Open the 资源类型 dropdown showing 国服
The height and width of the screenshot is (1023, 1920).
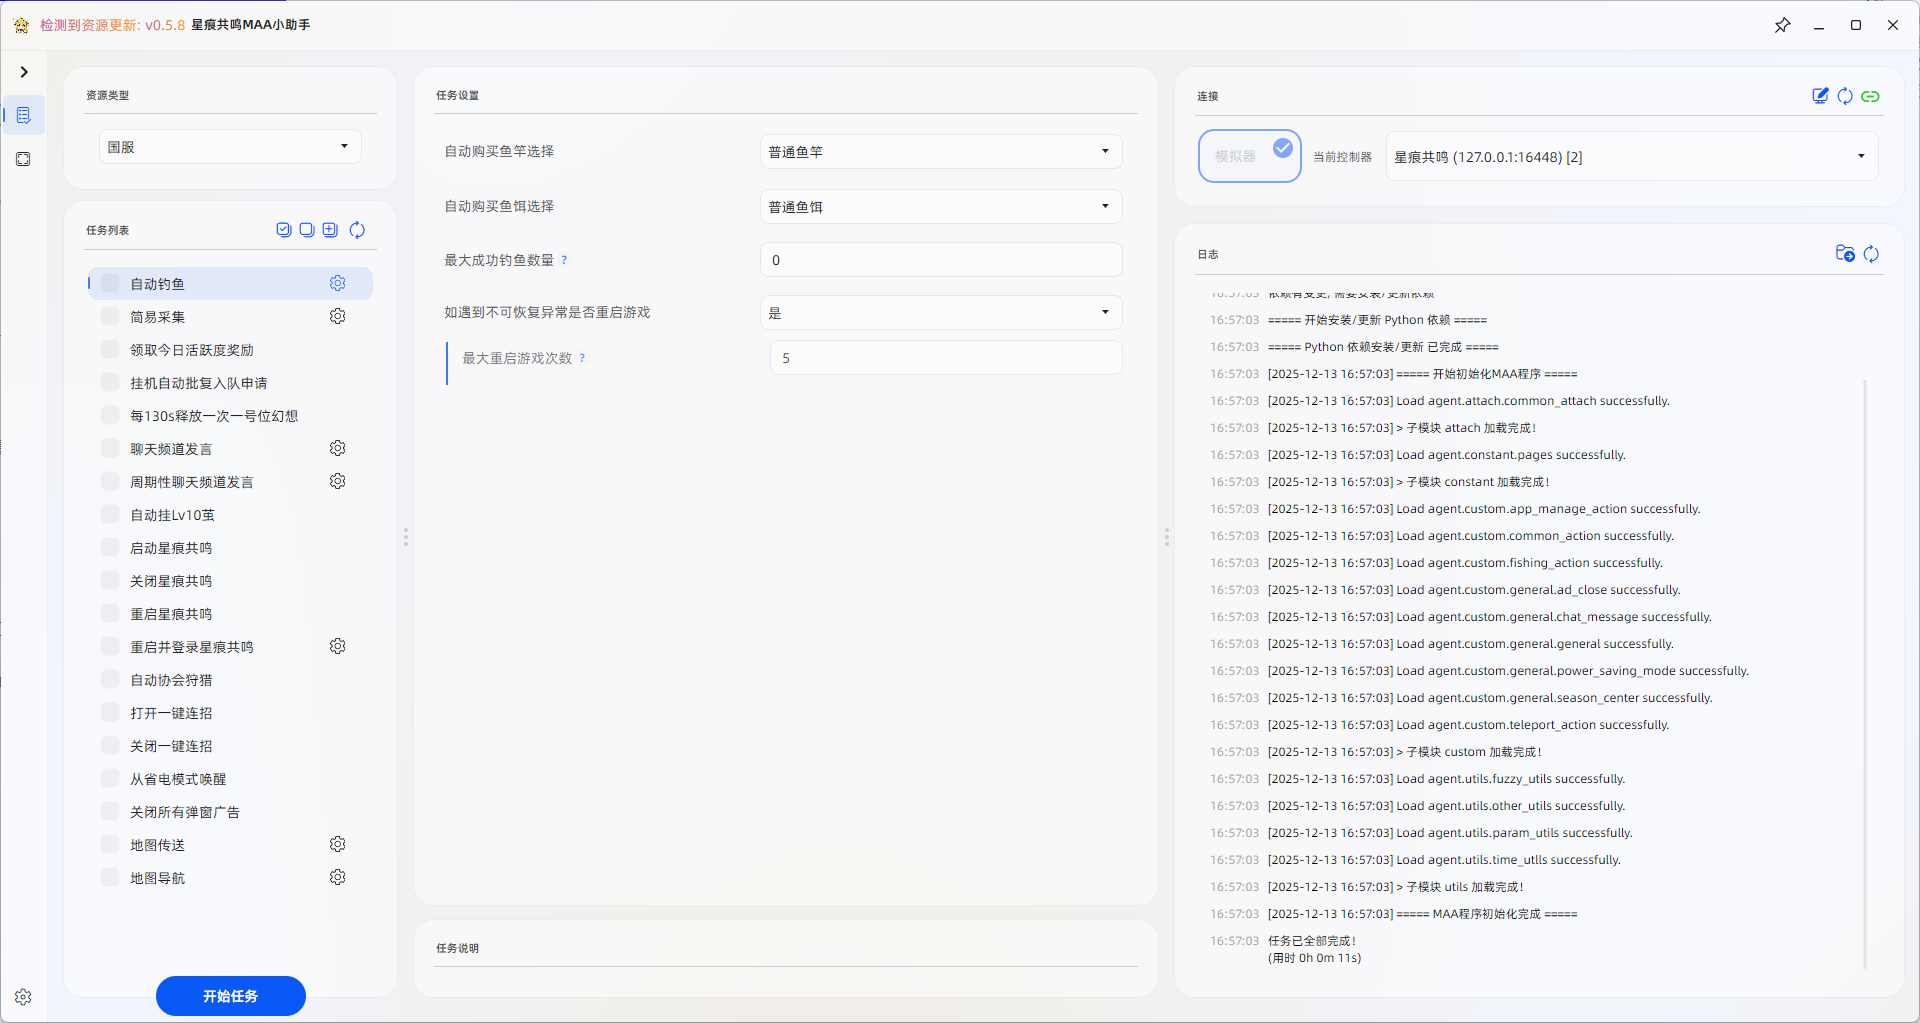pos(229,147)
